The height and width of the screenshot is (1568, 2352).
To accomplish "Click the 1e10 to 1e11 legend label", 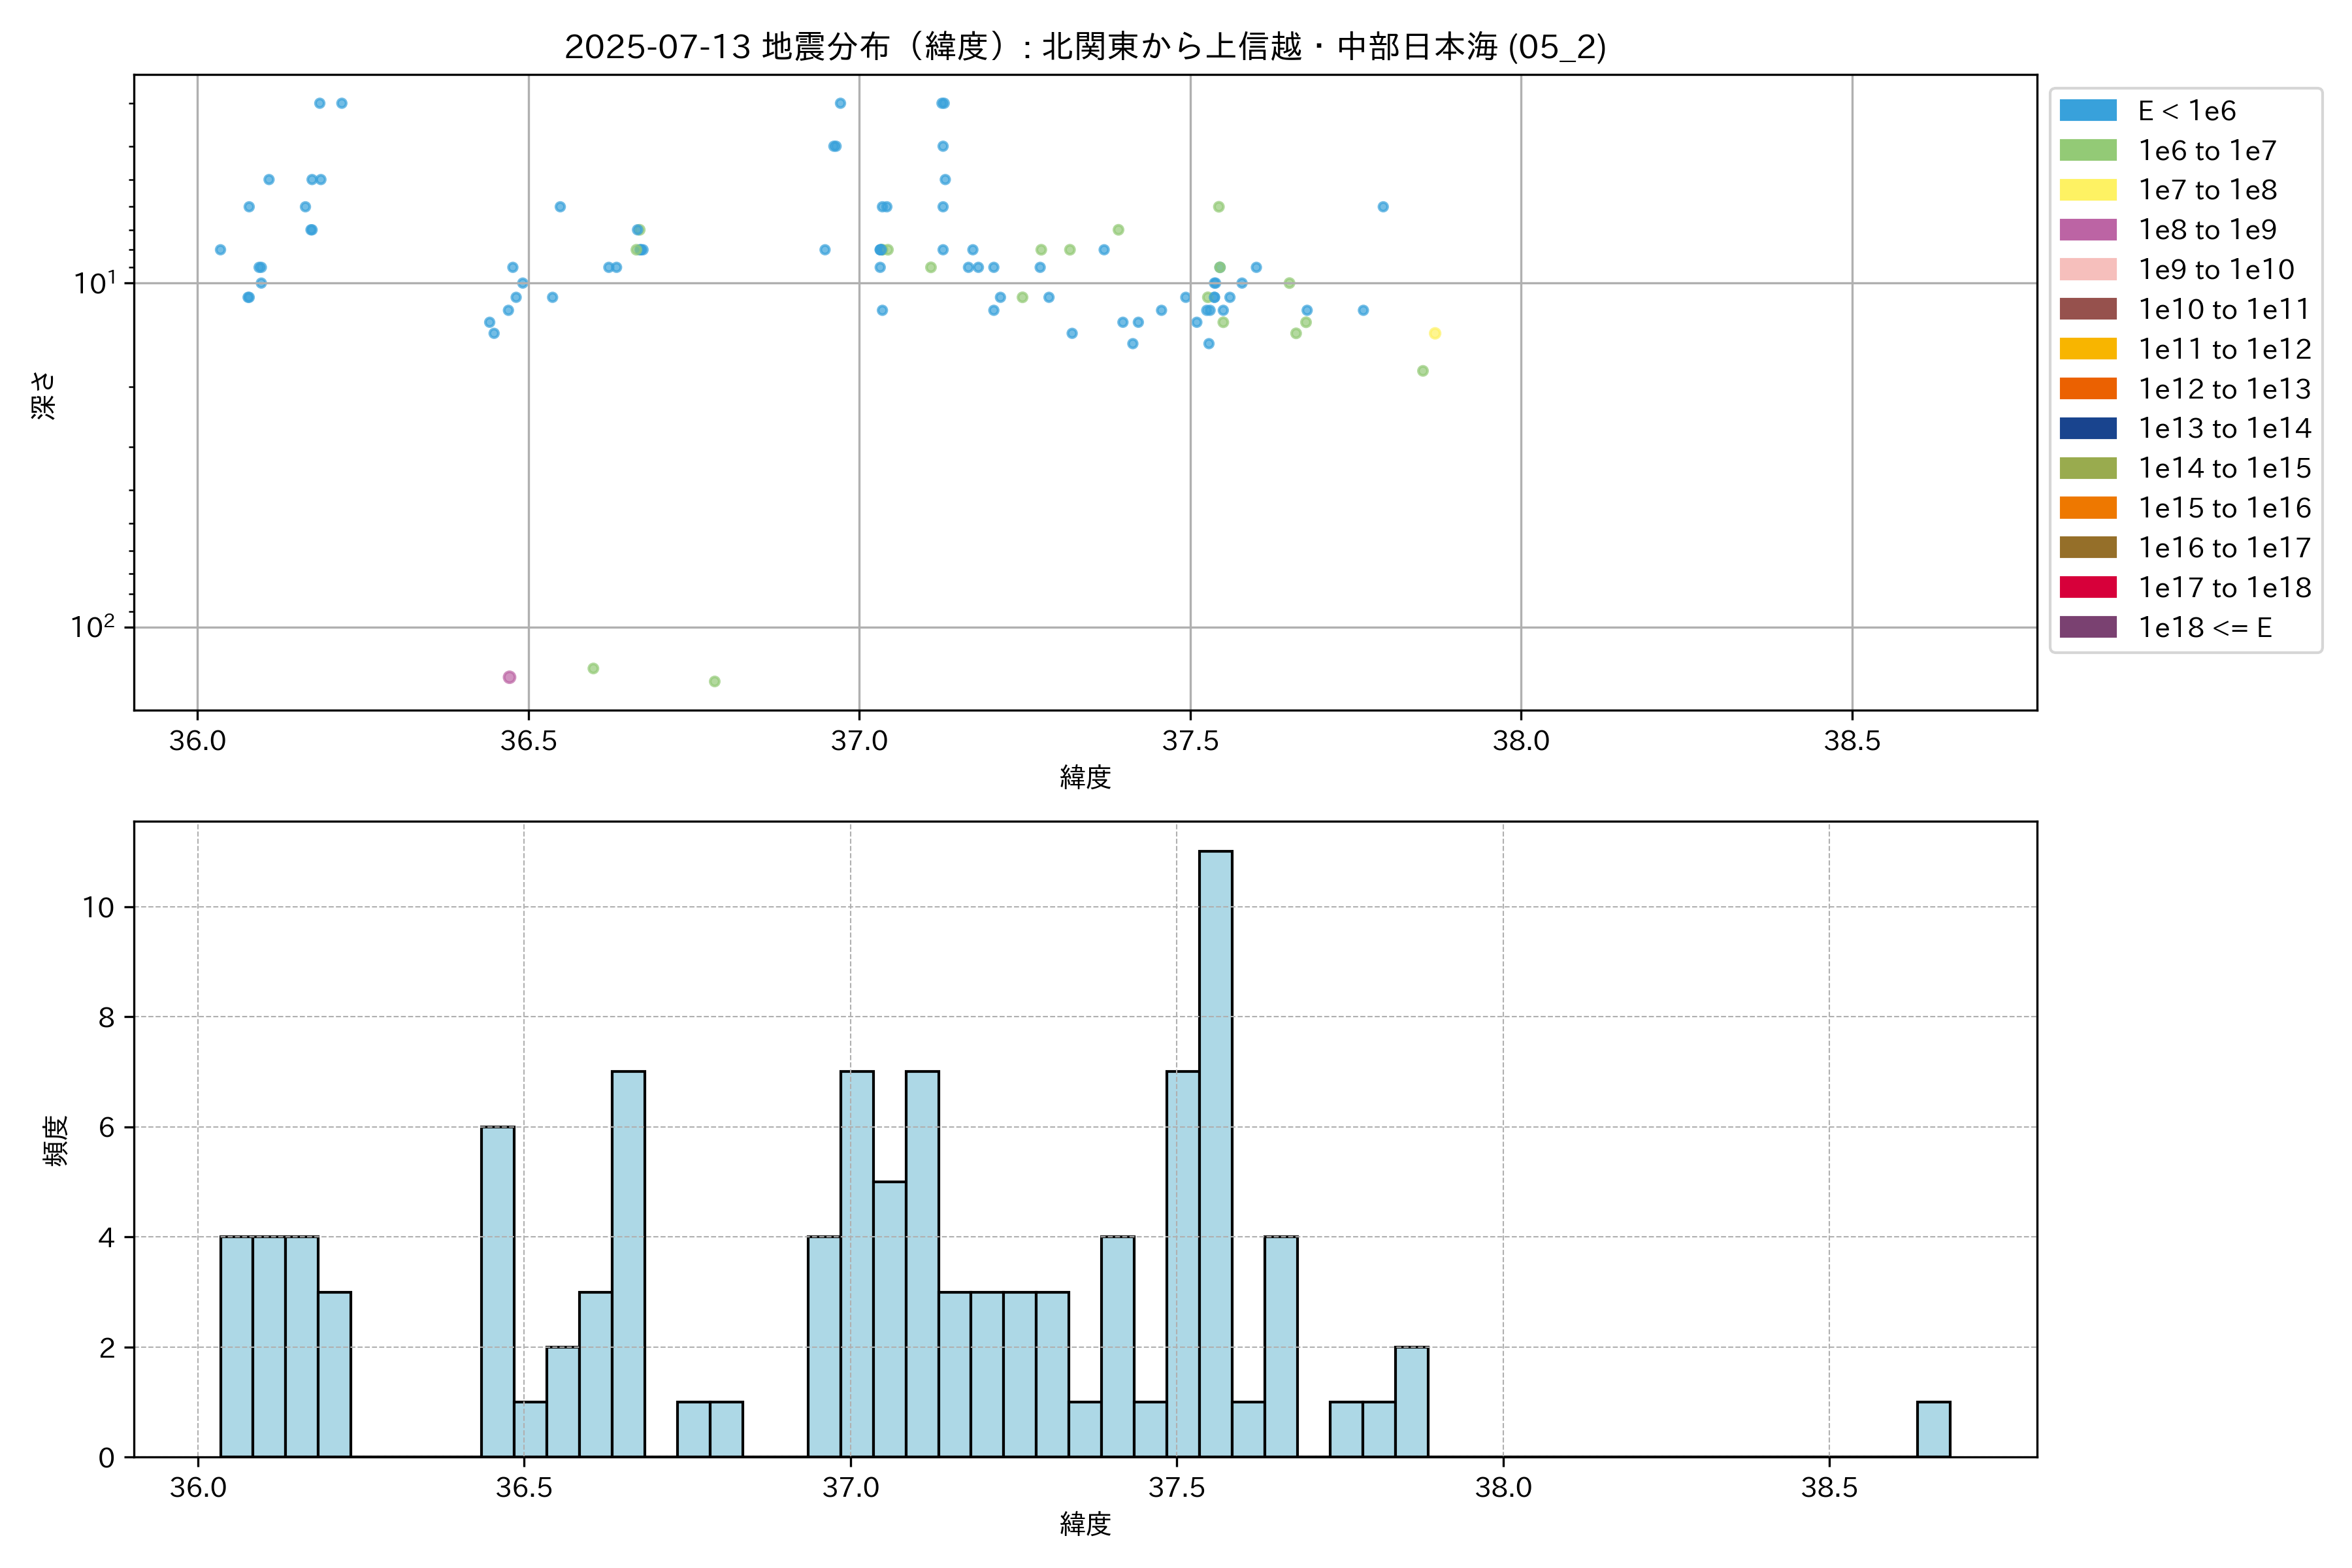I will click(2224, 310).
